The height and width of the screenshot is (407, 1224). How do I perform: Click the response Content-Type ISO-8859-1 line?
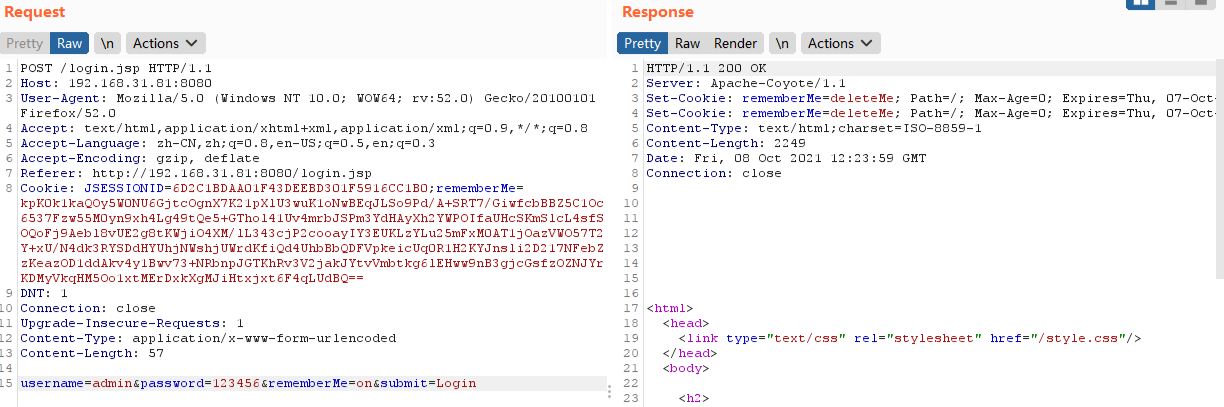point(814,128)
